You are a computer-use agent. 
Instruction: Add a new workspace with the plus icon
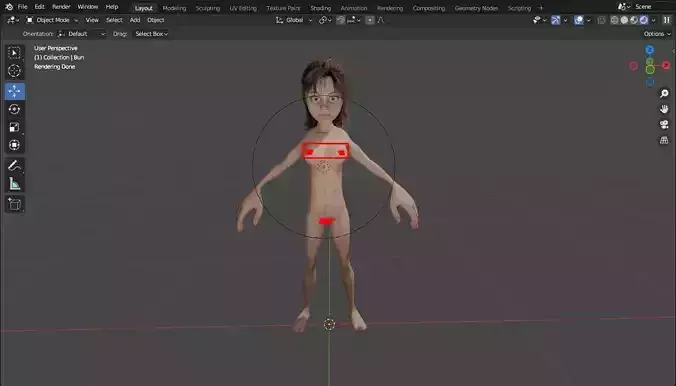pos(541,8)
